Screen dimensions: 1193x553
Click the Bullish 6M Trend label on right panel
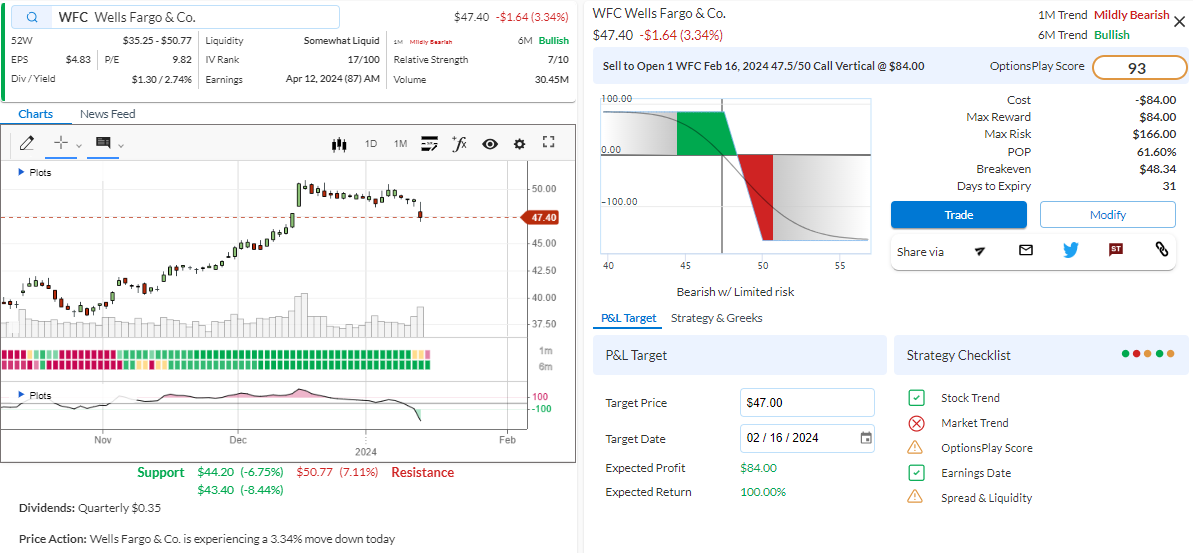(x=1112, y=34)
